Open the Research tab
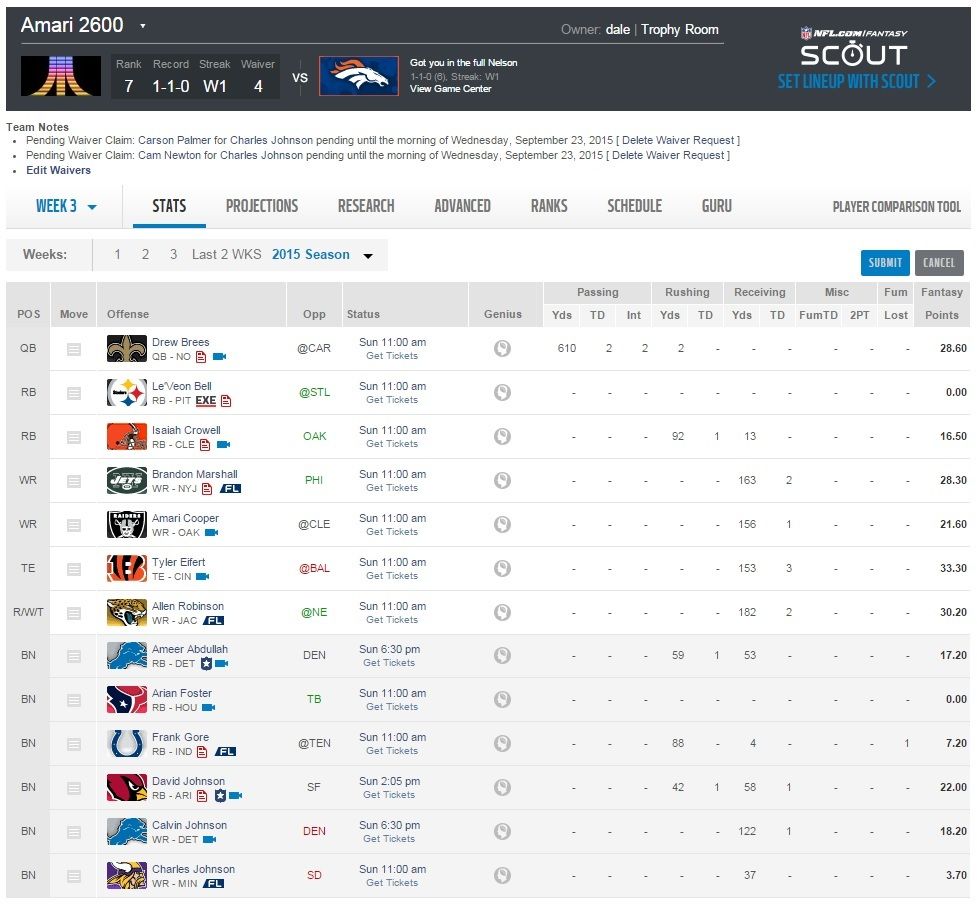This screenshot has height=905, width=977. coord(366,206)
